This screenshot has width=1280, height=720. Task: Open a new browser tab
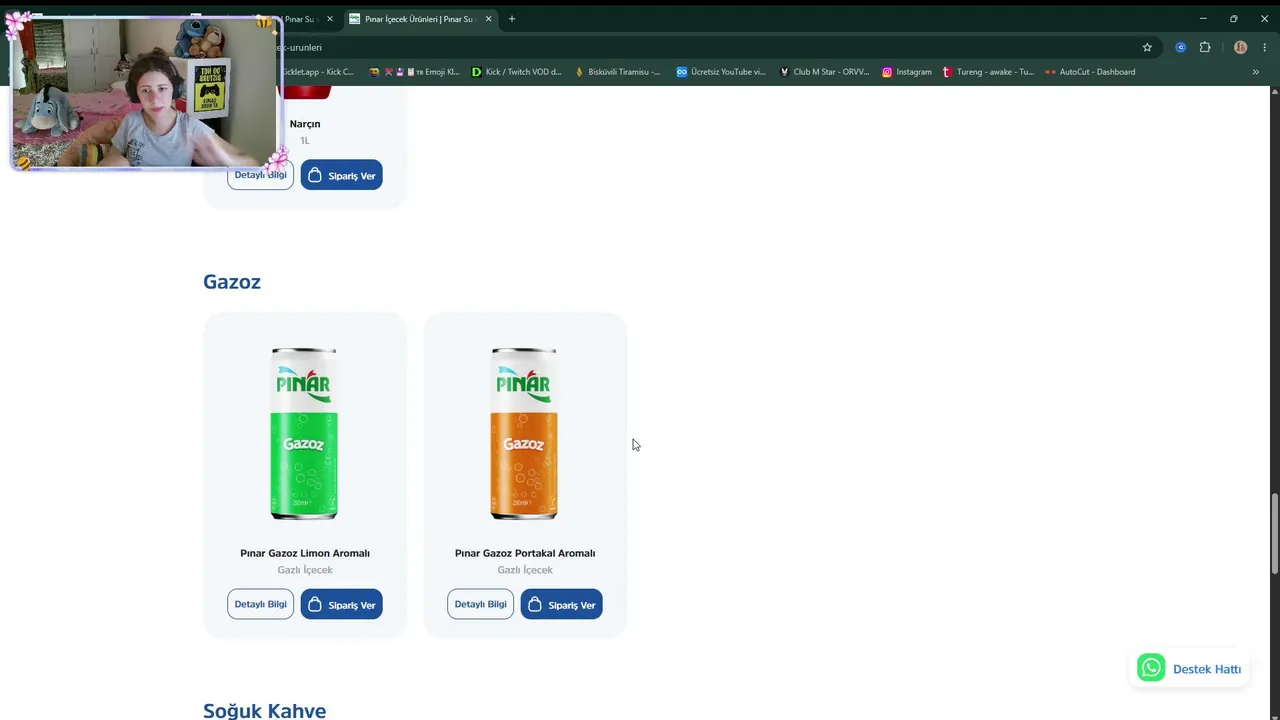click(x=512, y=19)
